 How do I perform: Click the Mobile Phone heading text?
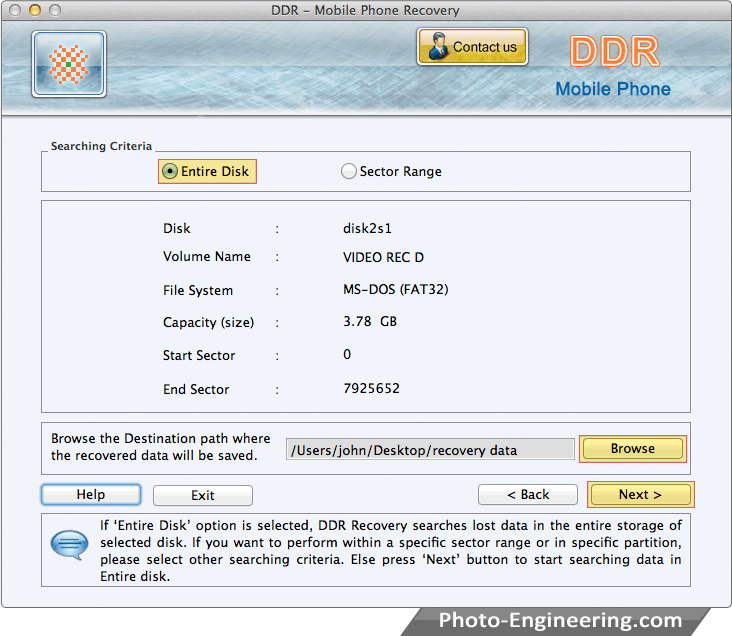(x=613, y=89)
